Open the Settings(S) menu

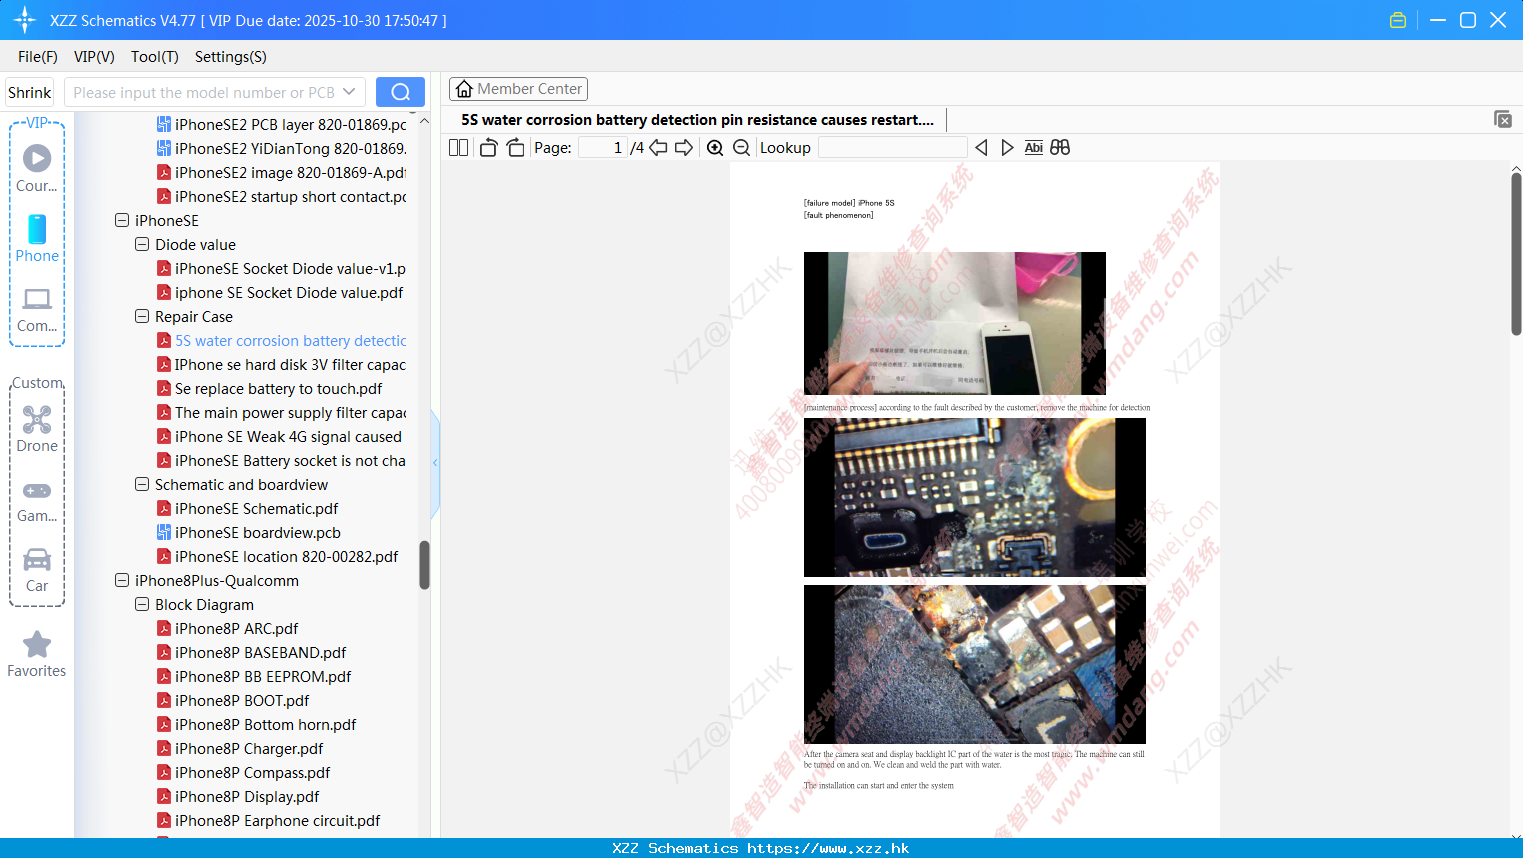pyautogui.click(x=231, y=57)
